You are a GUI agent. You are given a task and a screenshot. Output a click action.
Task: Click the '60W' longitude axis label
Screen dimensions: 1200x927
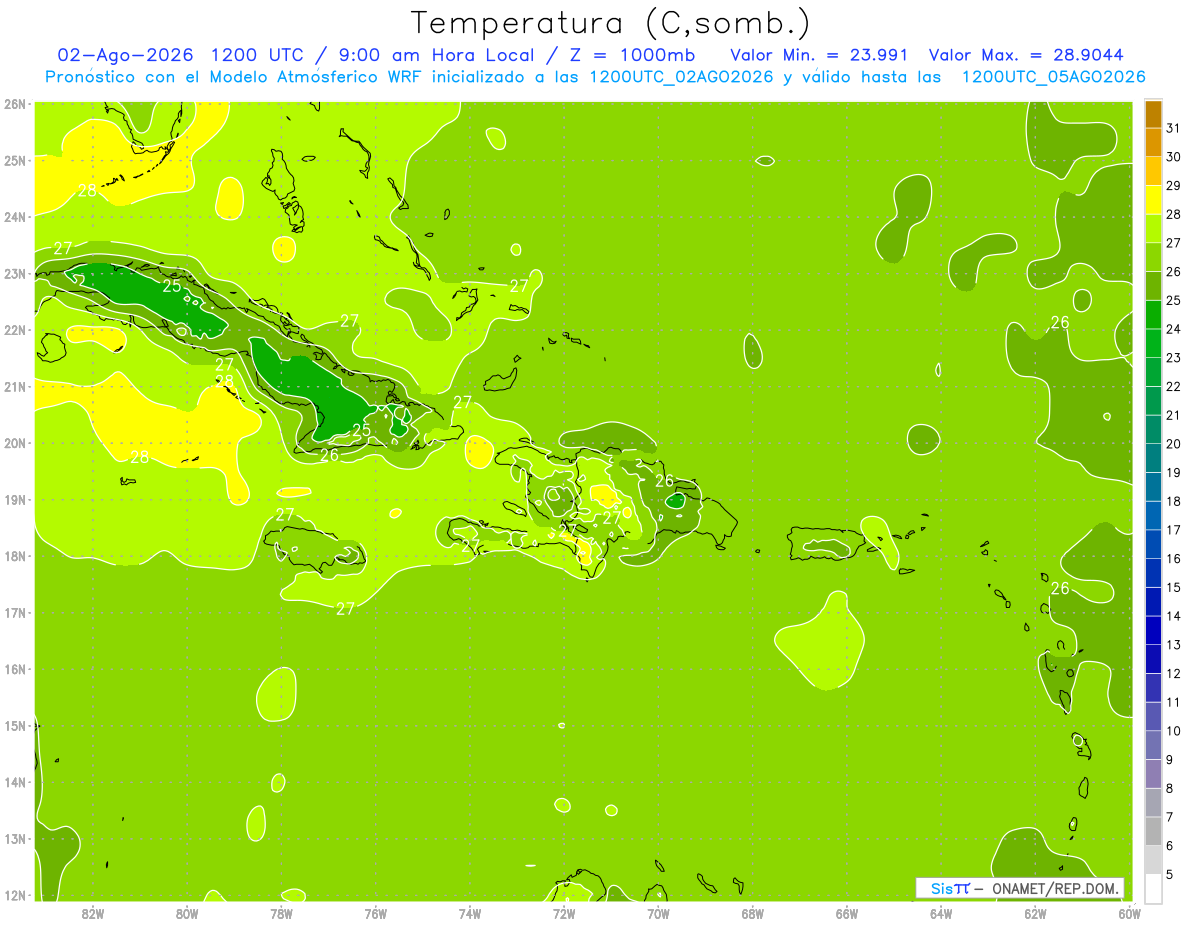tap(1129, 913)
